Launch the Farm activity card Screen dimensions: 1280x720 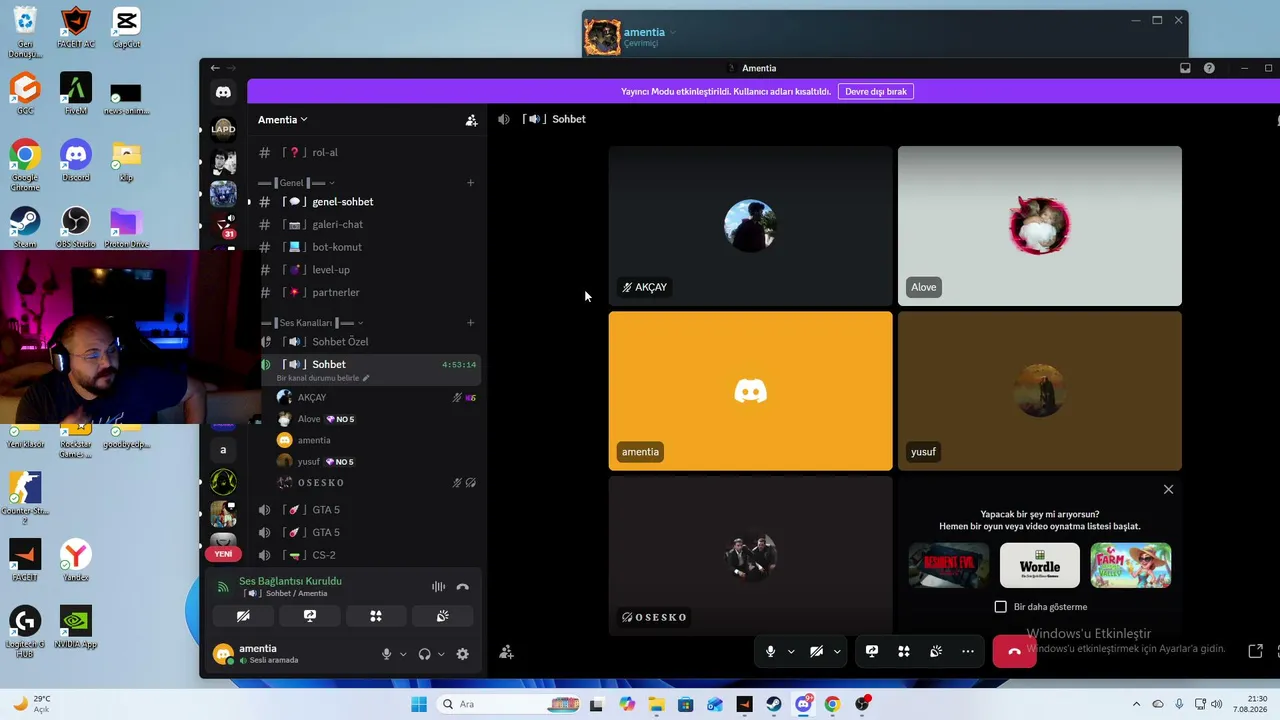point(1131,565)
